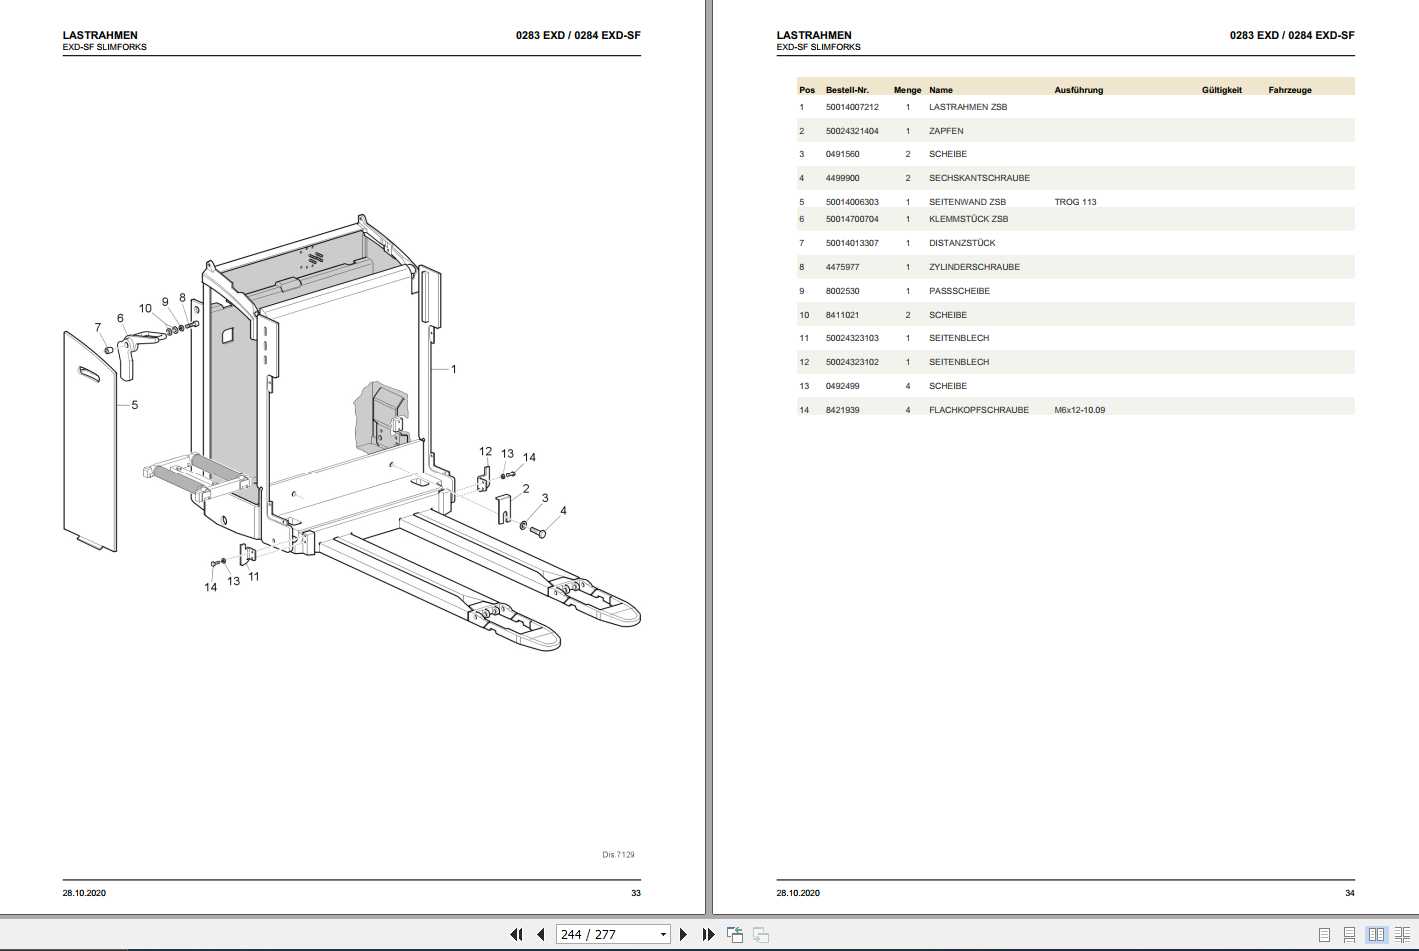Screen dimensions: 1419x951
Task: Click page number 34 in the footer
Action: pyautogui.click(x=1350, y=893)
